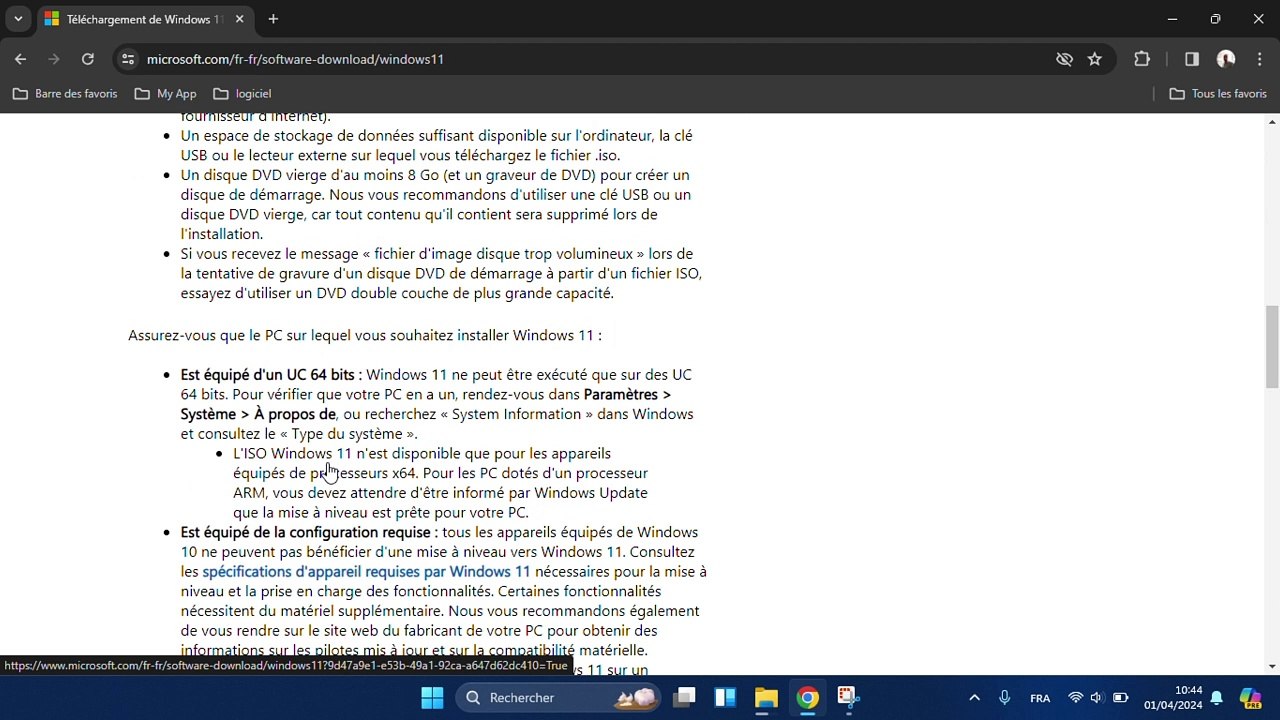Follow the spécifications d'appareil requises par Windows 11 link
This screenshot has height=720, width=1280.
[366, 572]
